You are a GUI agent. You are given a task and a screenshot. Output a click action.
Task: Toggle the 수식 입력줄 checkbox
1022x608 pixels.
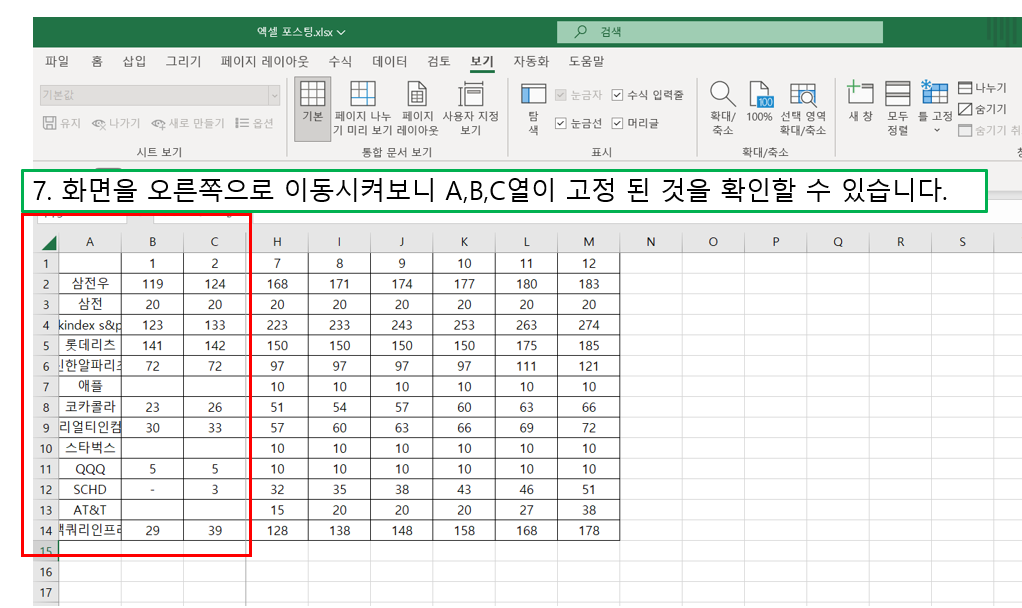coord(617,95)
